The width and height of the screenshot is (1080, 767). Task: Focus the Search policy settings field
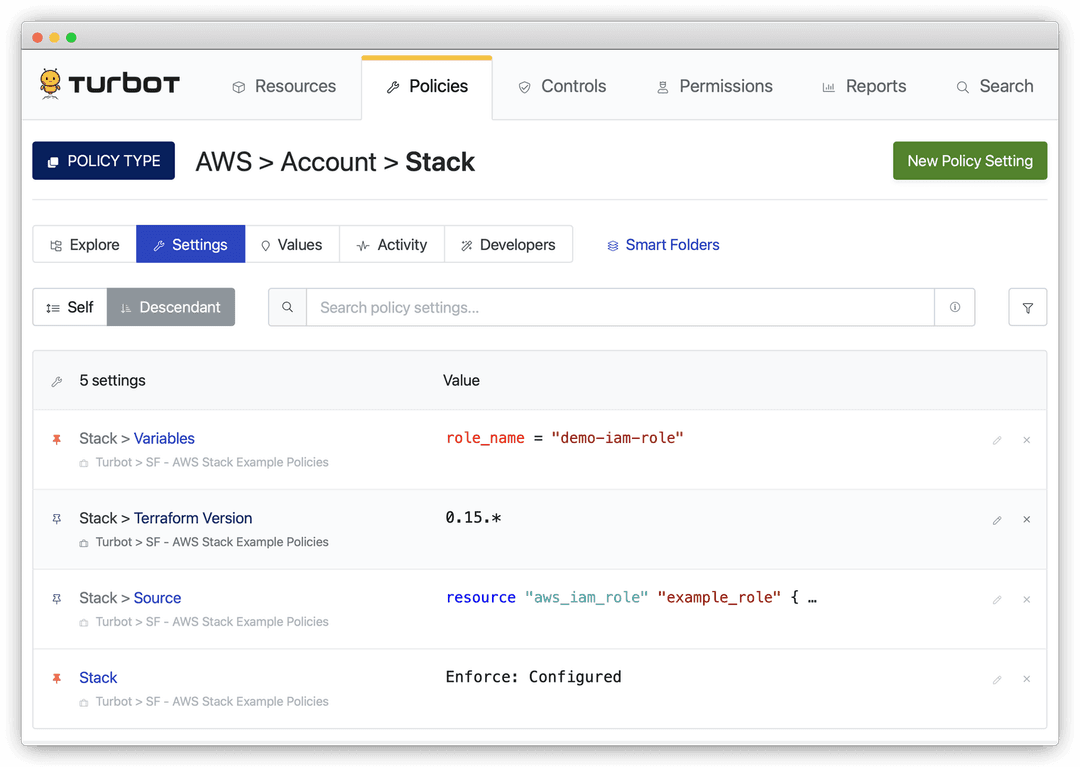(x=620, y=307)
